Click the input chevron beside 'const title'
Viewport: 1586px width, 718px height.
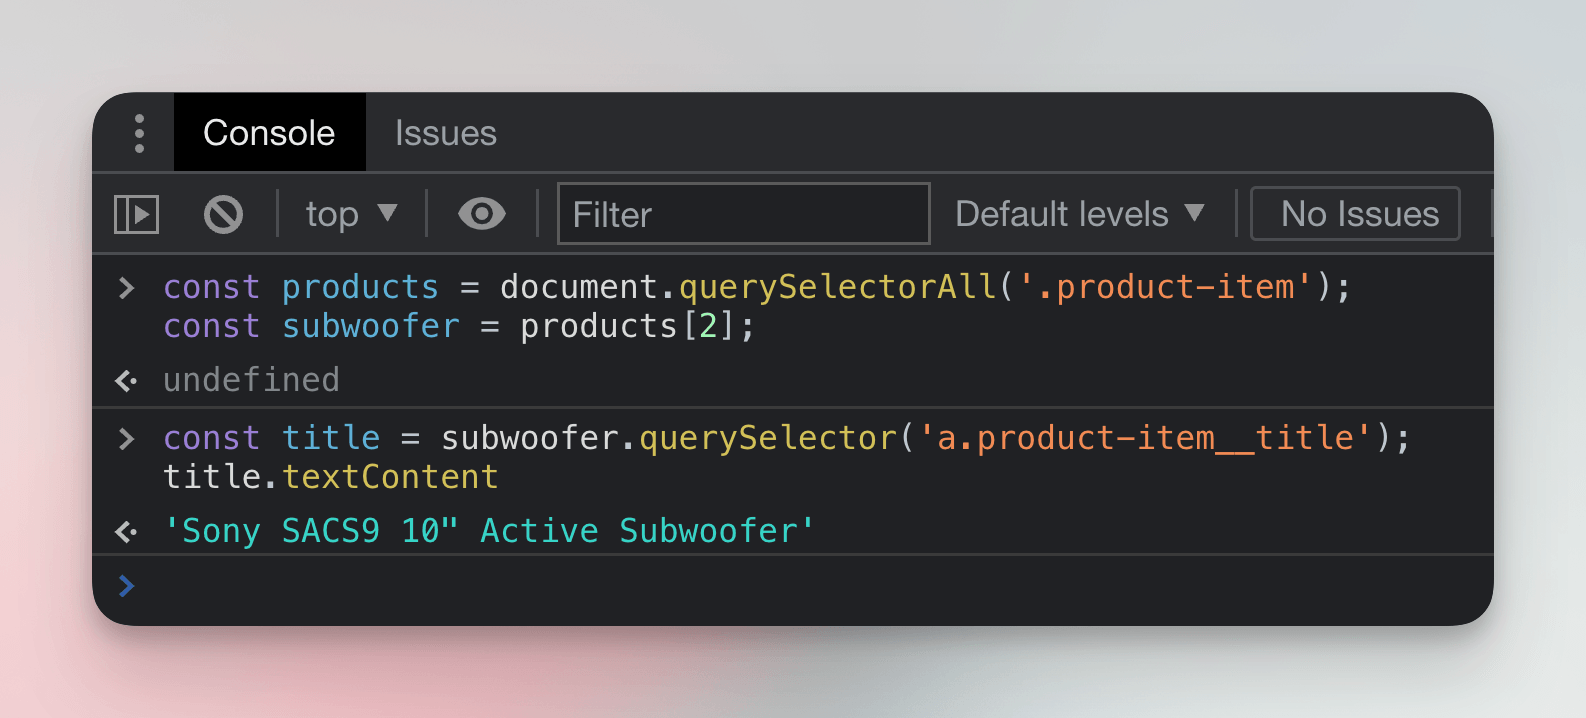[126, 439]
